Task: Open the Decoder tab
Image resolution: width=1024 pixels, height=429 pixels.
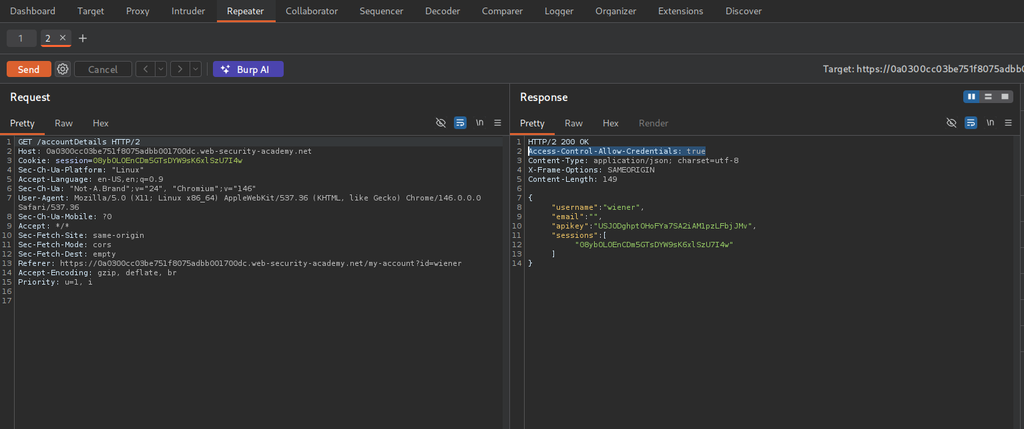Action: coord(442,11)
